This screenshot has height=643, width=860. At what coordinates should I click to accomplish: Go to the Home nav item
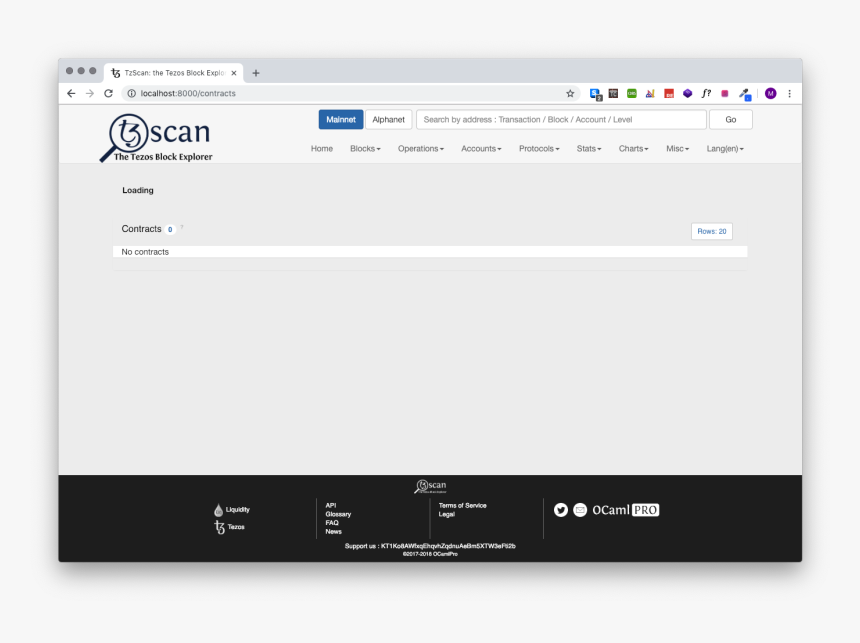click(322, 149)
